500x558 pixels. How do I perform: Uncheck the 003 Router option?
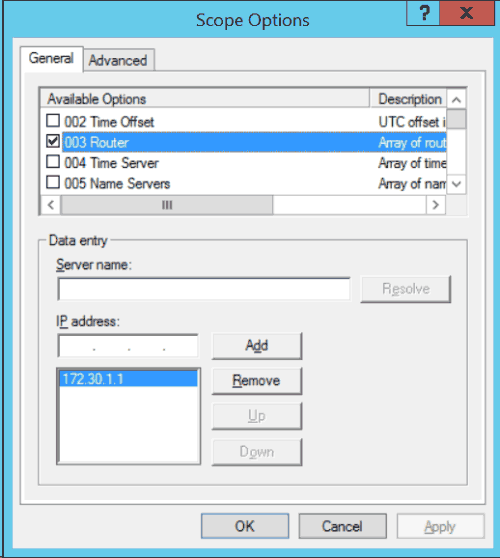53,142
